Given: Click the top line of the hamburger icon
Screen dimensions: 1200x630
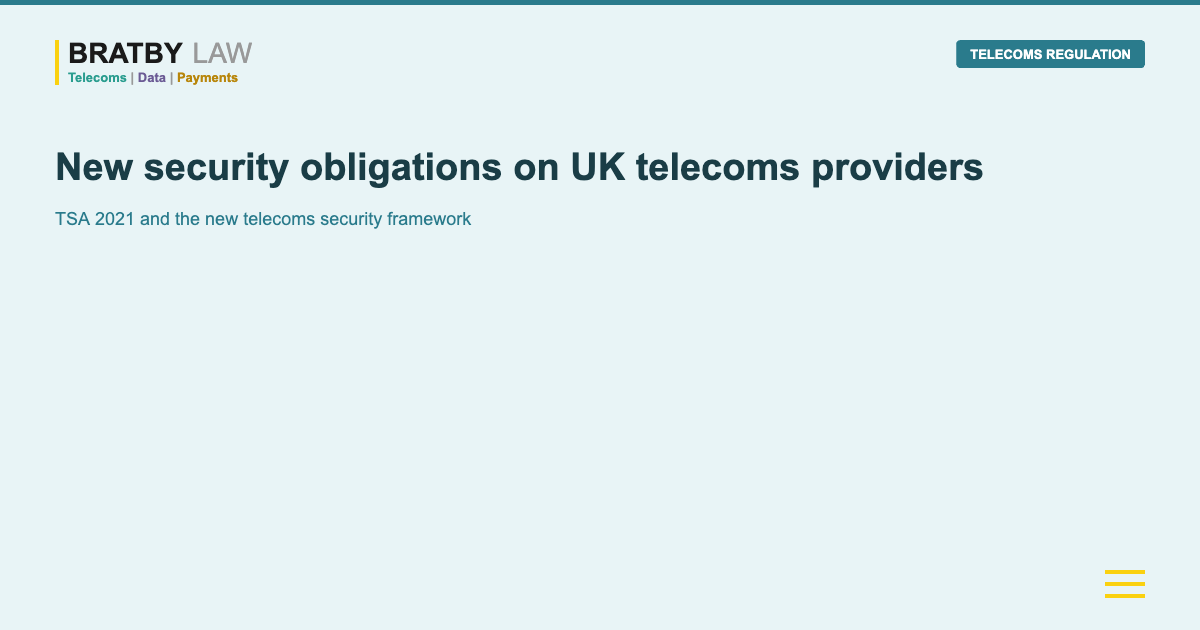Looking at the screenshot, I should tap(1125, 572).
